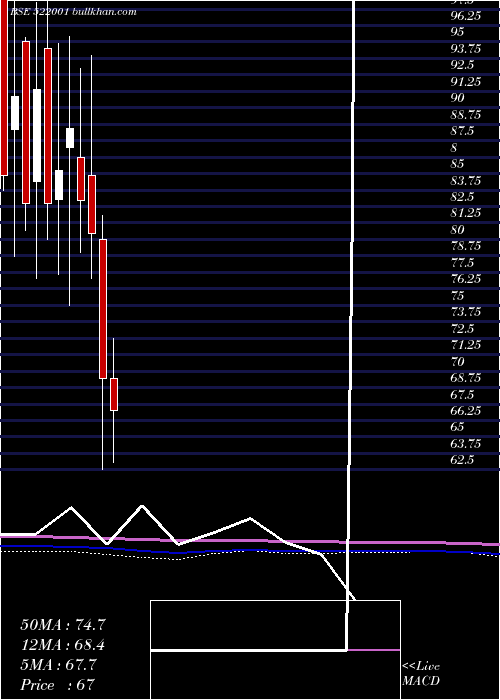Click the 77.5 price axis label
This screenshot has width=500, height=700.
coord(462,263)
